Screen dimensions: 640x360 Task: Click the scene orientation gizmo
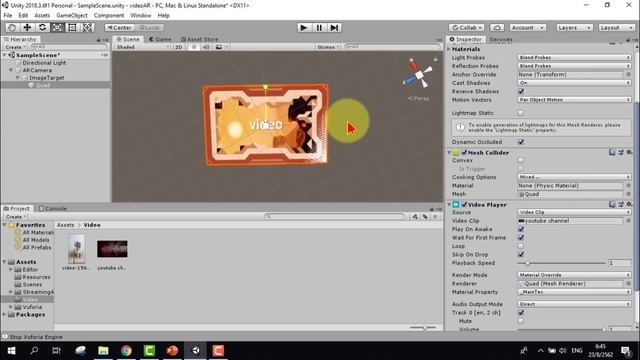click(419, 75)
